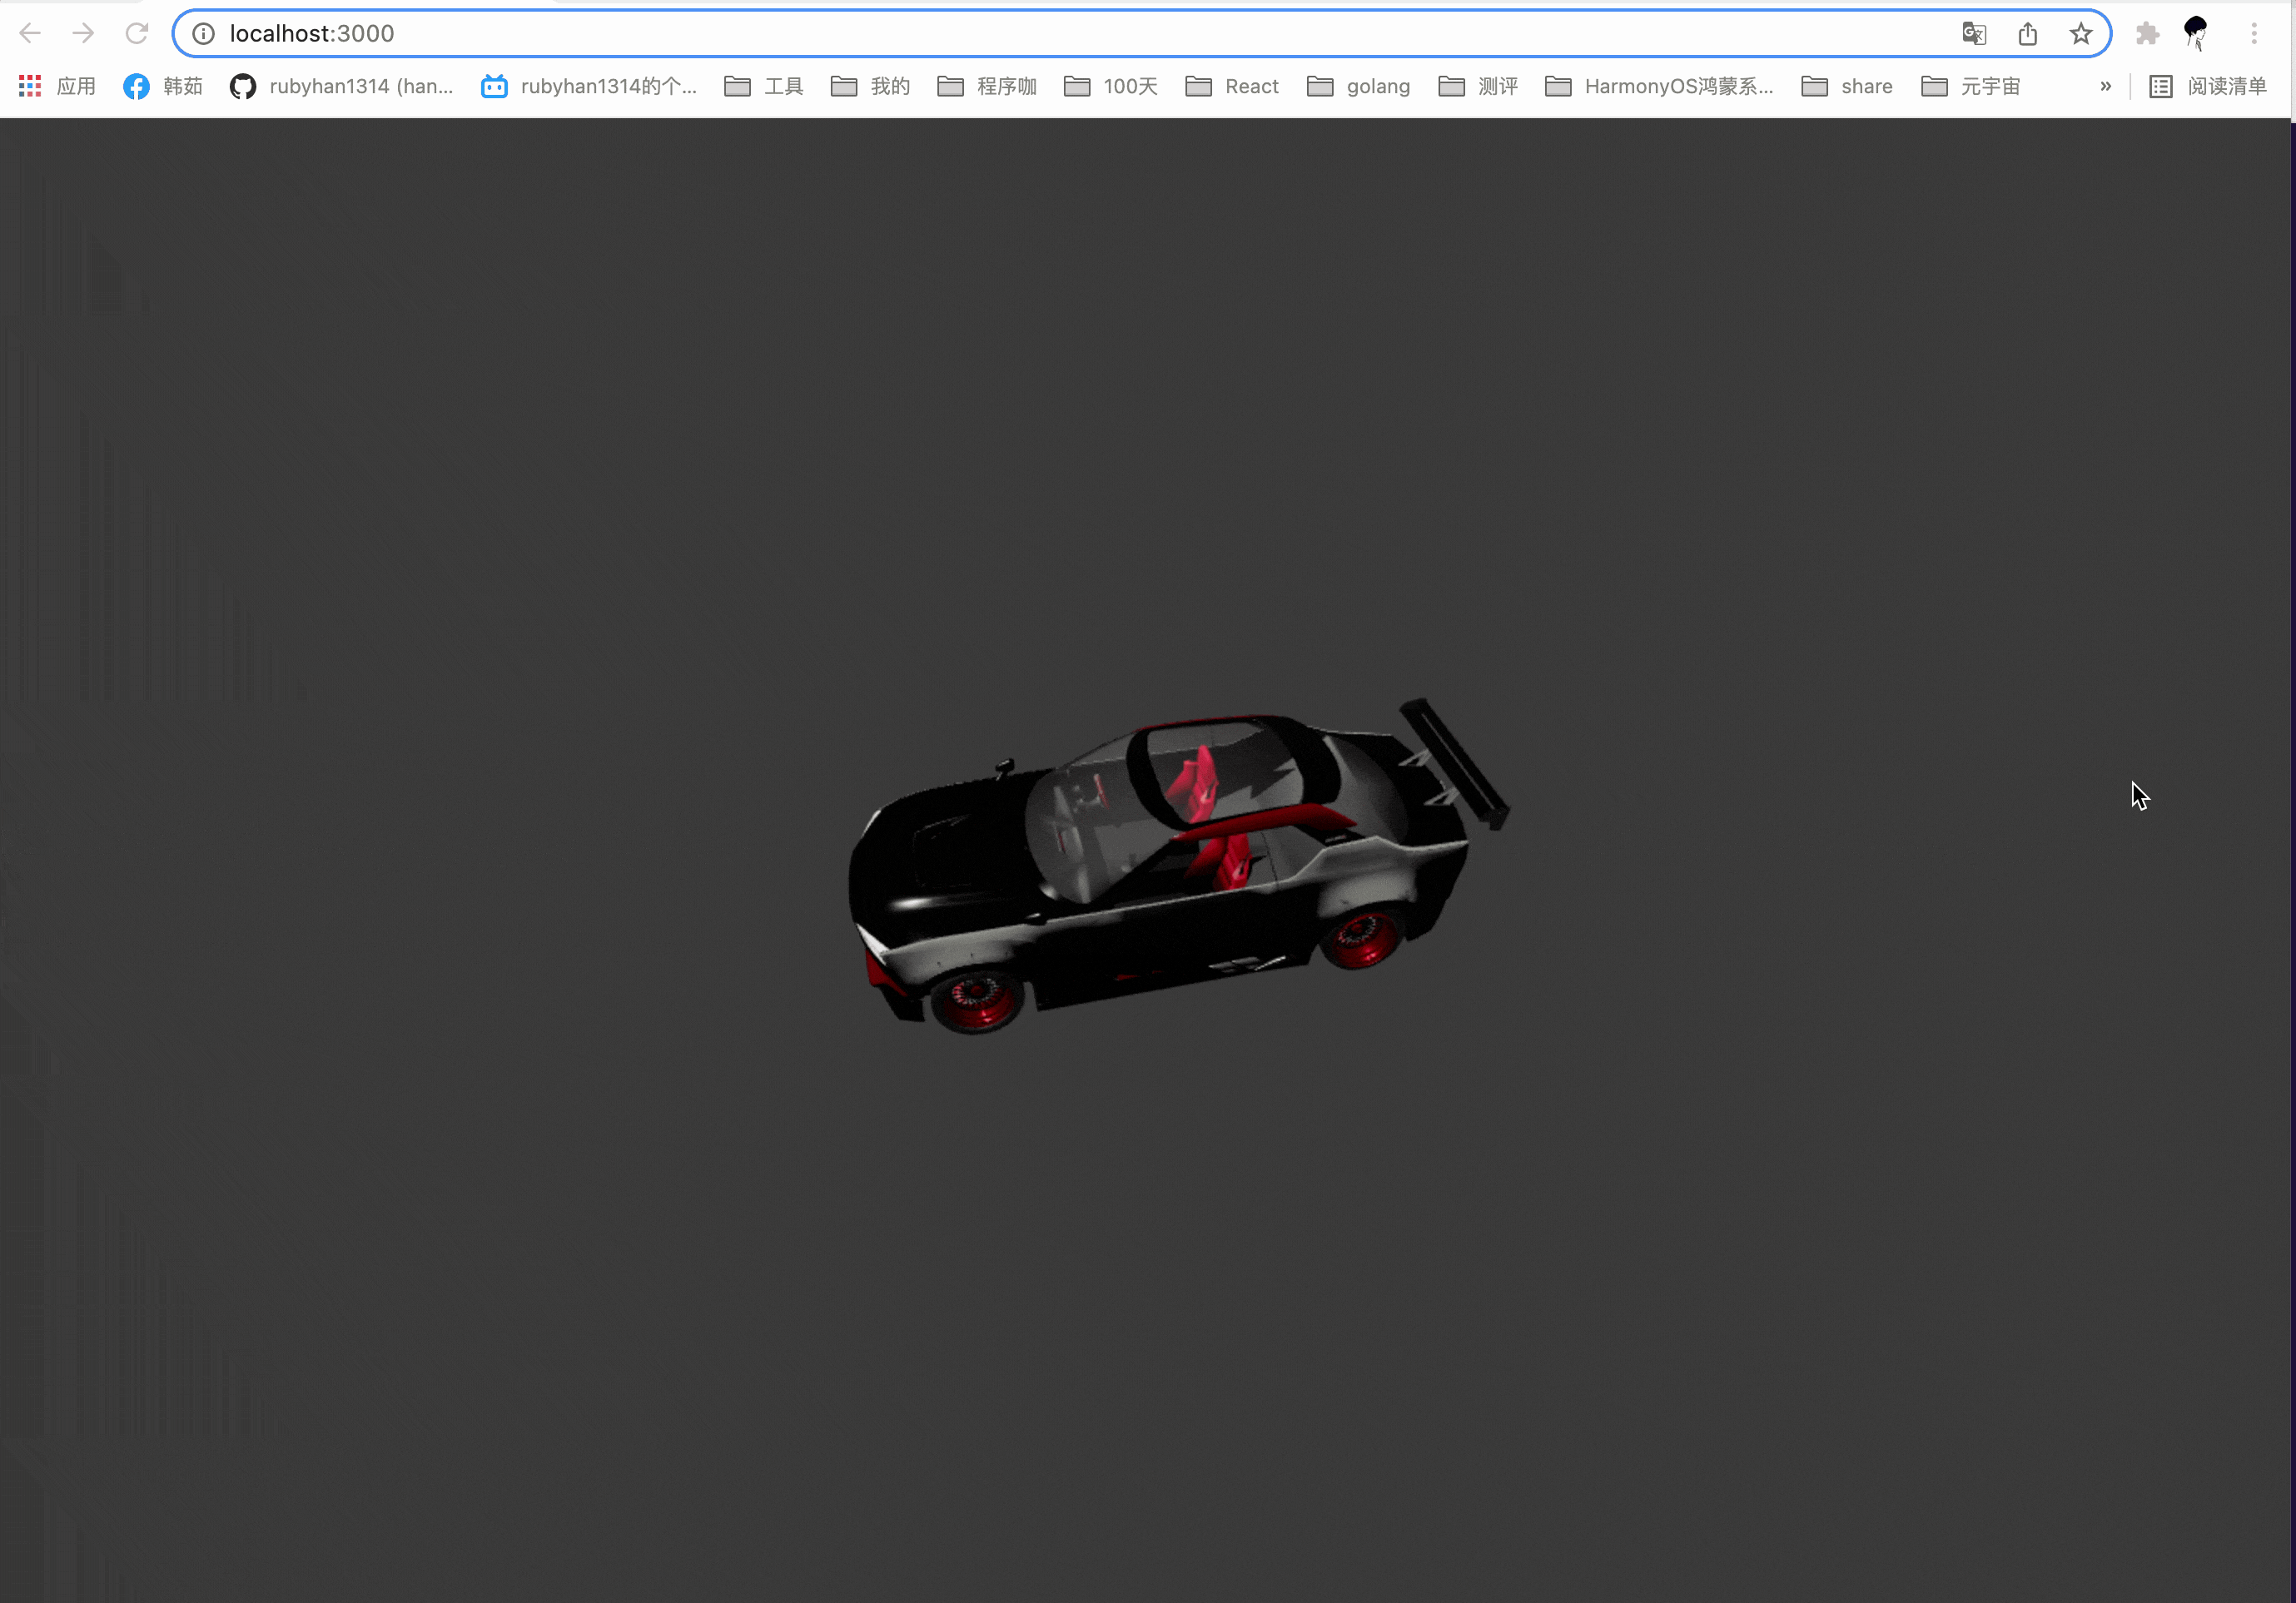2296x1603 pixels.
Task: Click the site information icon
Action: [x=203, y=33]
